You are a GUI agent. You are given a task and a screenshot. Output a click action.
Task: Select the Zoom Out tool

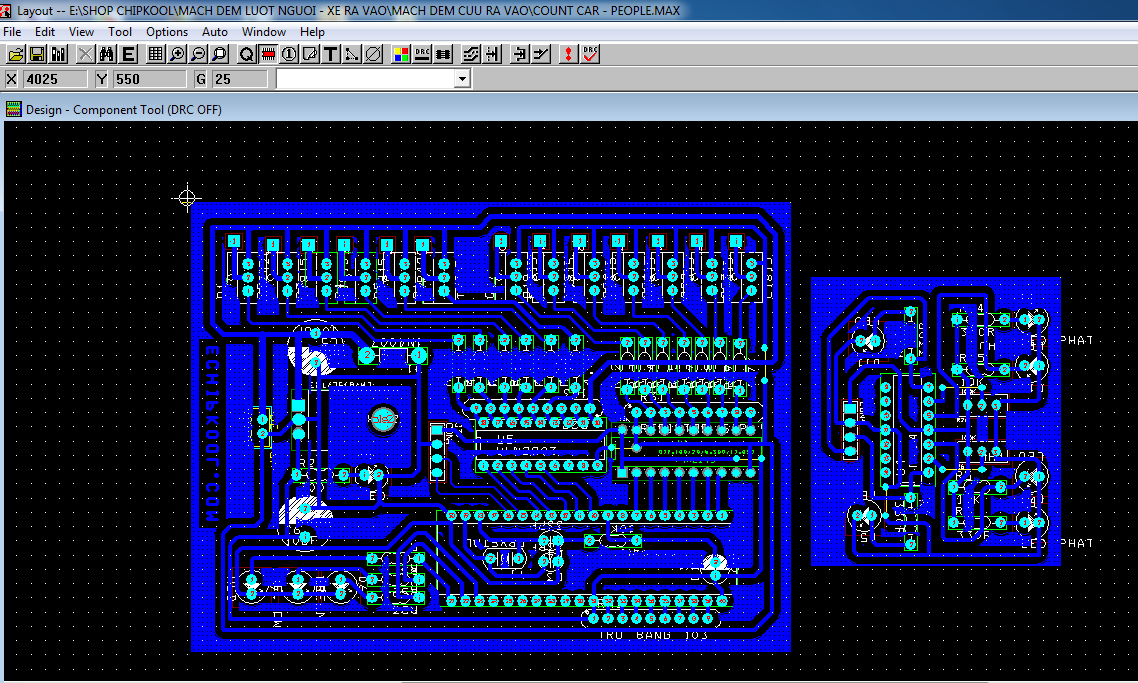(200, 54)
